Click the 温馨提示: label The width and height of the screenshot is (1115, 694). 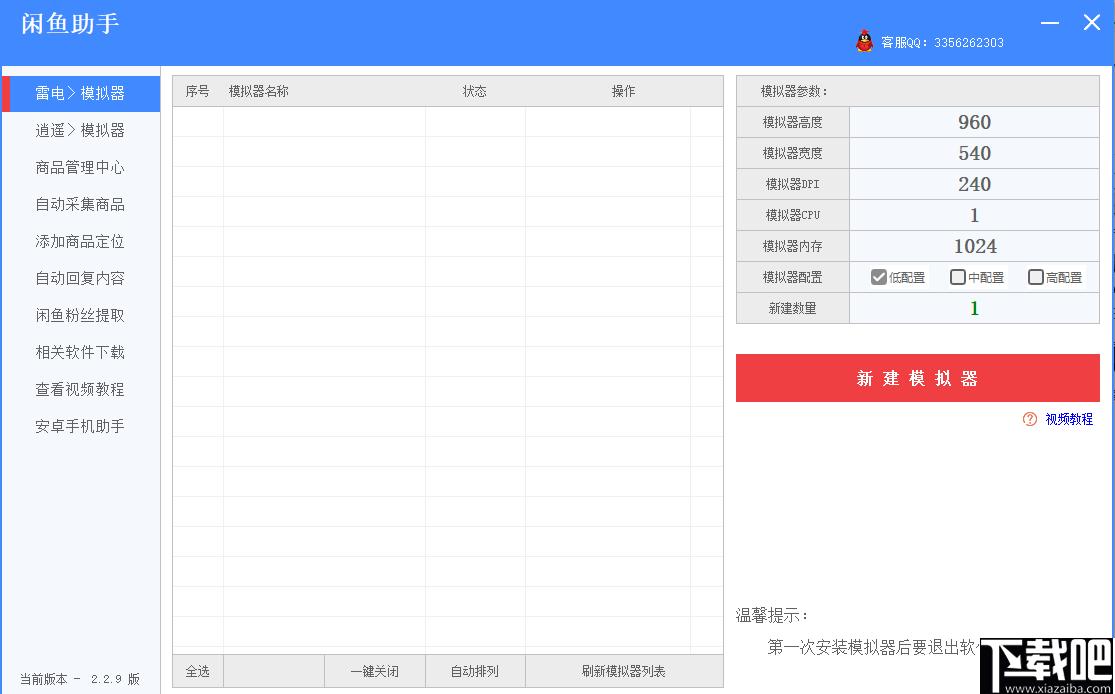tap(772, 616)
